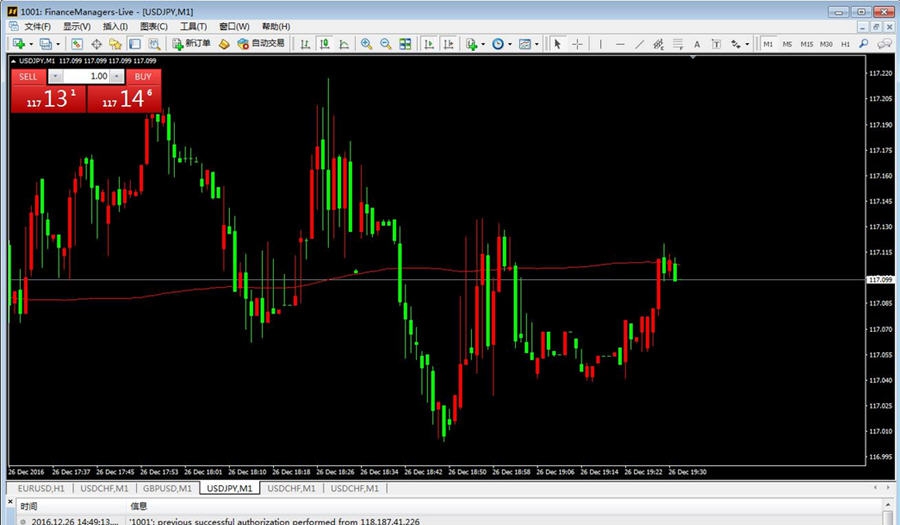
Task: Zoom out on the chart
Action: (385, 44)
